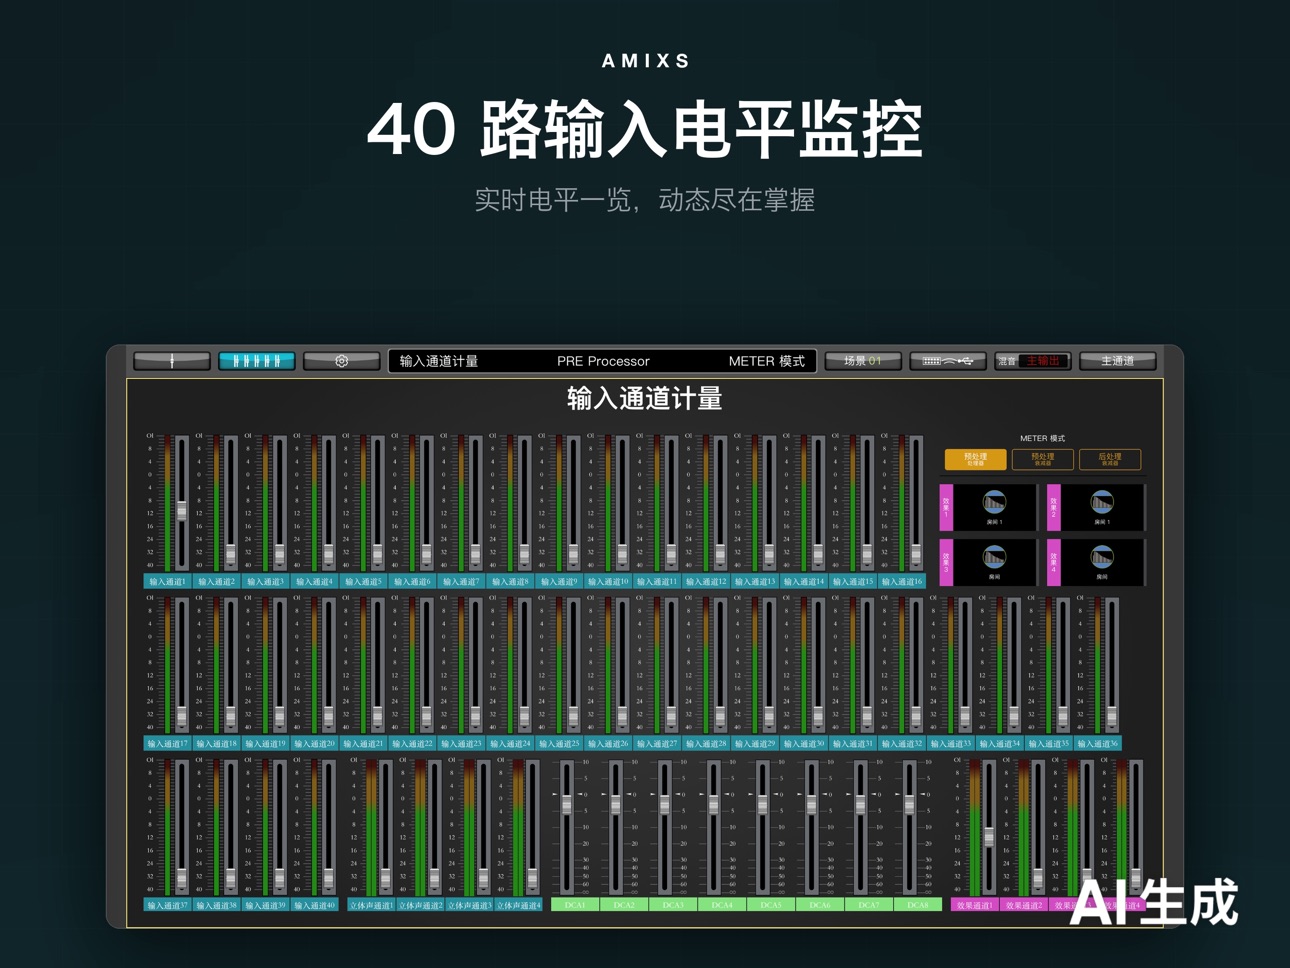Click METER 模式 text in display bar
This screenshot has height=968, width=1290.
pos(766,361)
